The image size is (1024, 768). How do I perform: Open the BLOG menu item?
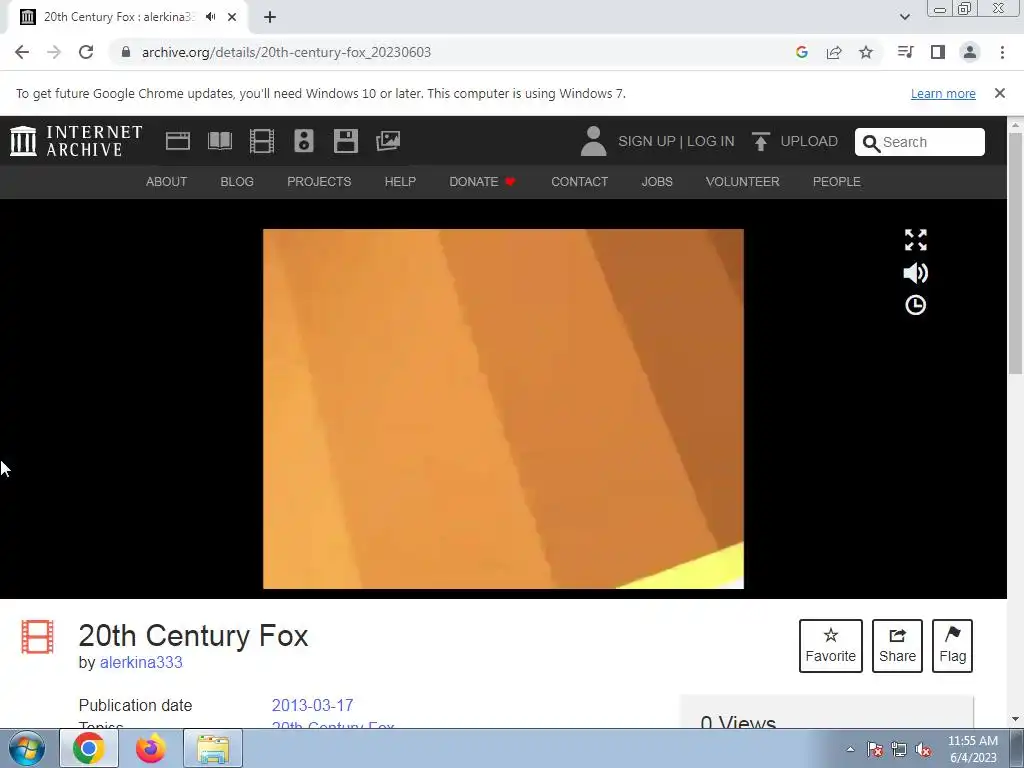(x=237, y=182)
